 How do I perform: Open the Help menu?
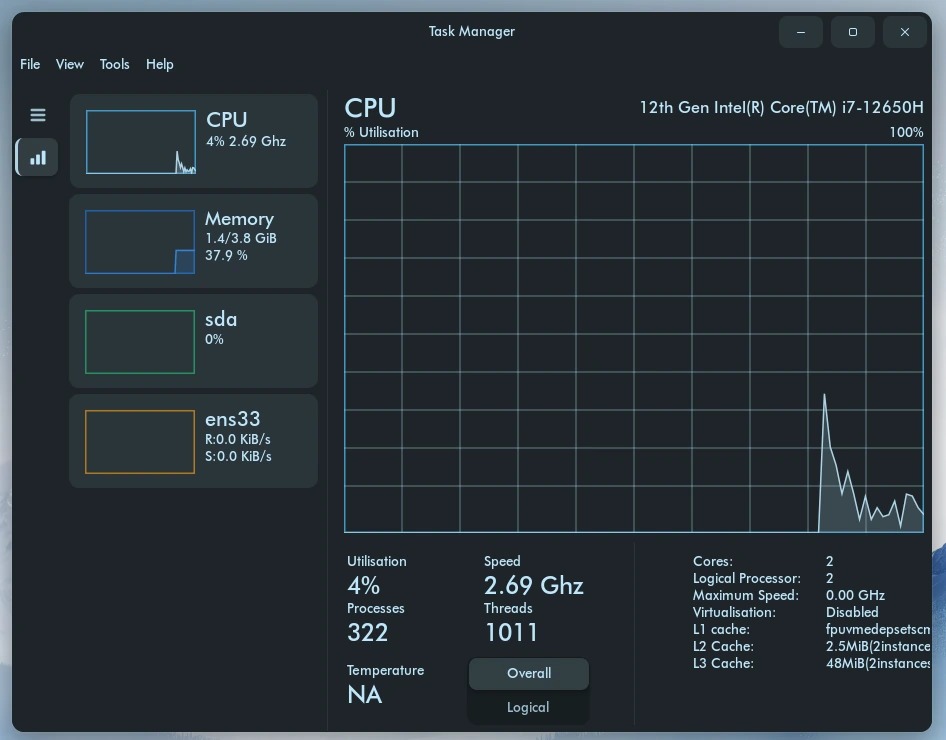pyautogui.click(x=160, y=64)
